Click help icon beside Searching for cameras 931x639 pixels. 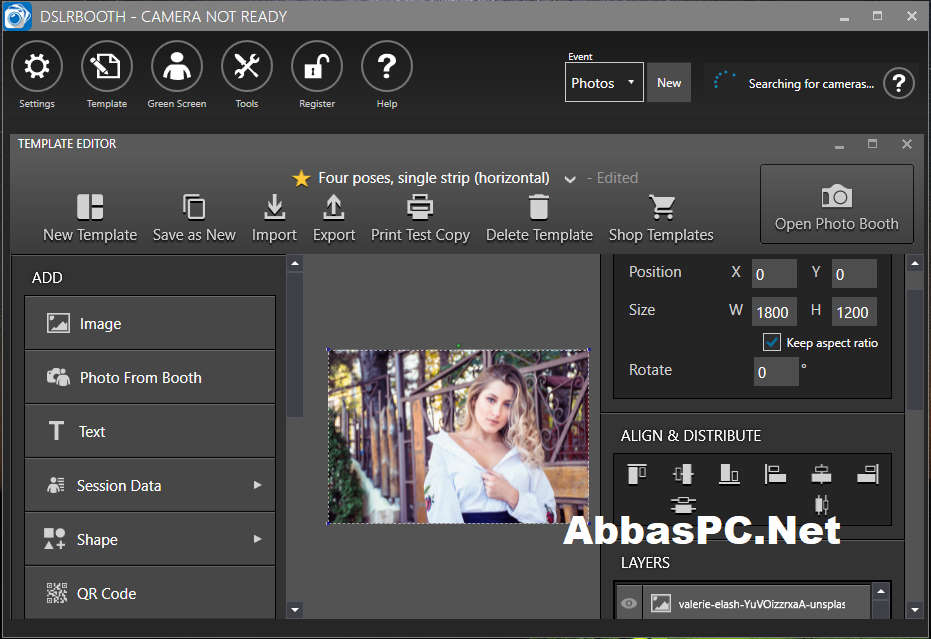tap(898, 84)
